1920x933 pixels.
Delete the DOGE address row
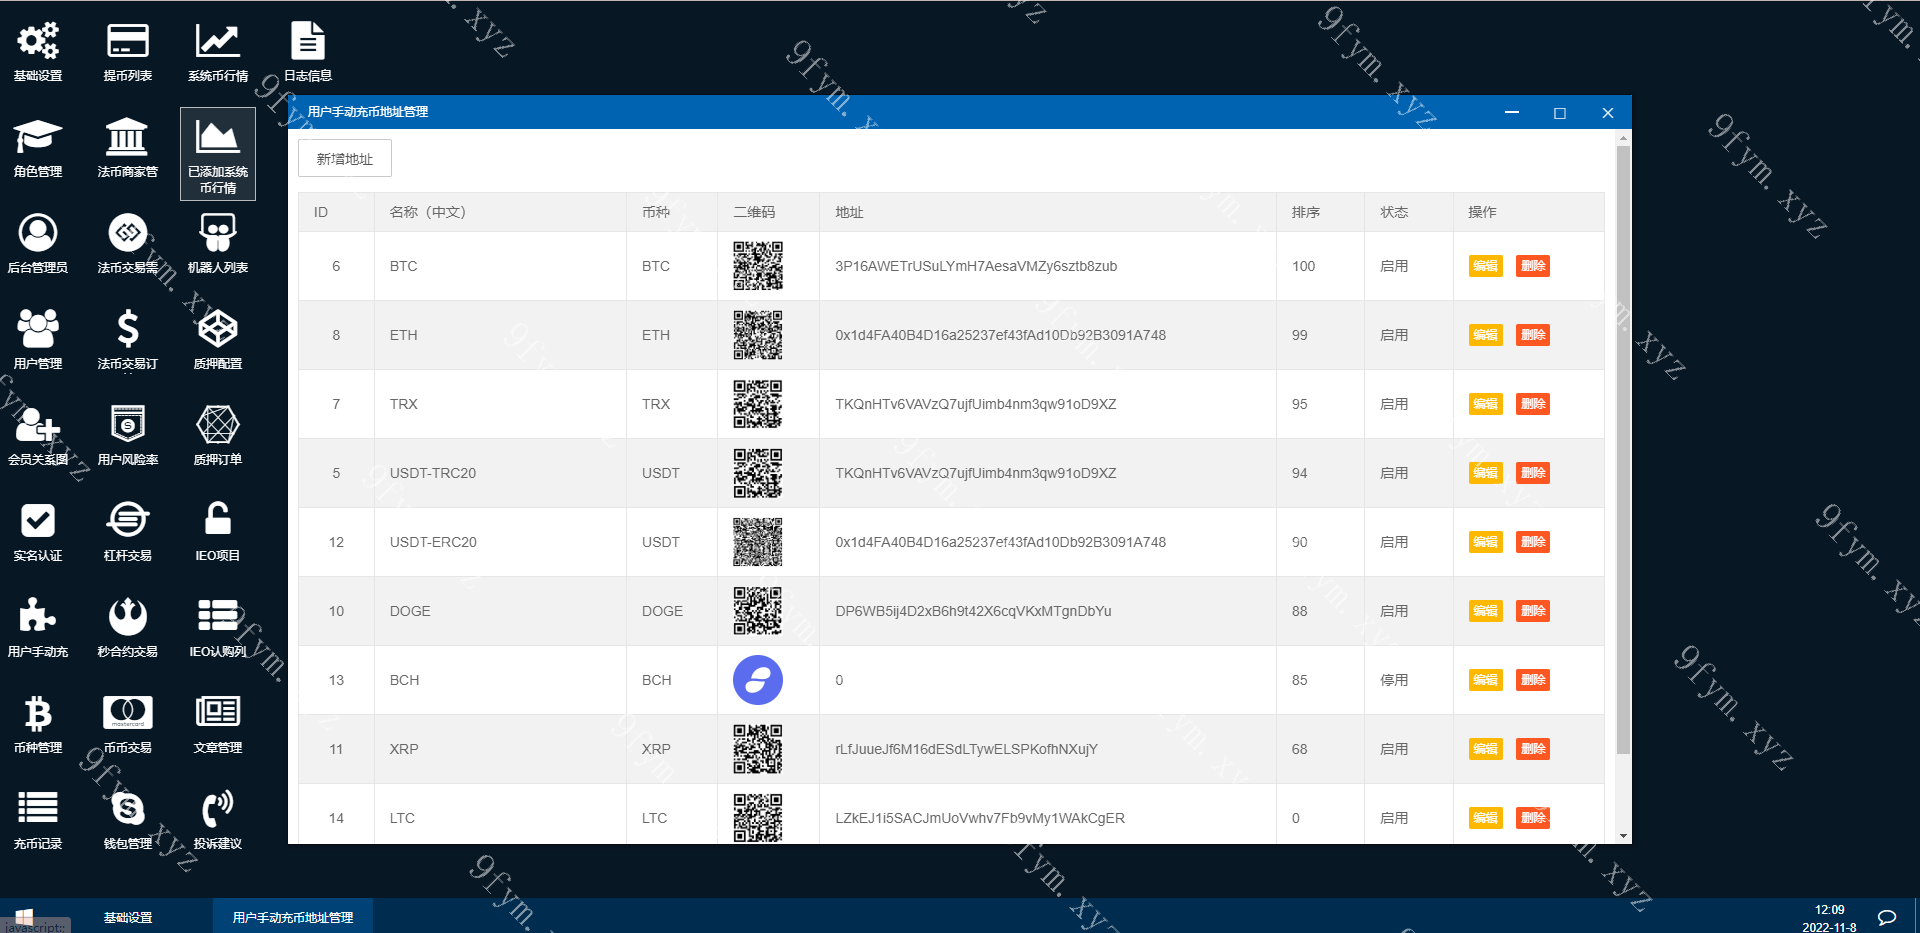click(x=1532, y=611)
